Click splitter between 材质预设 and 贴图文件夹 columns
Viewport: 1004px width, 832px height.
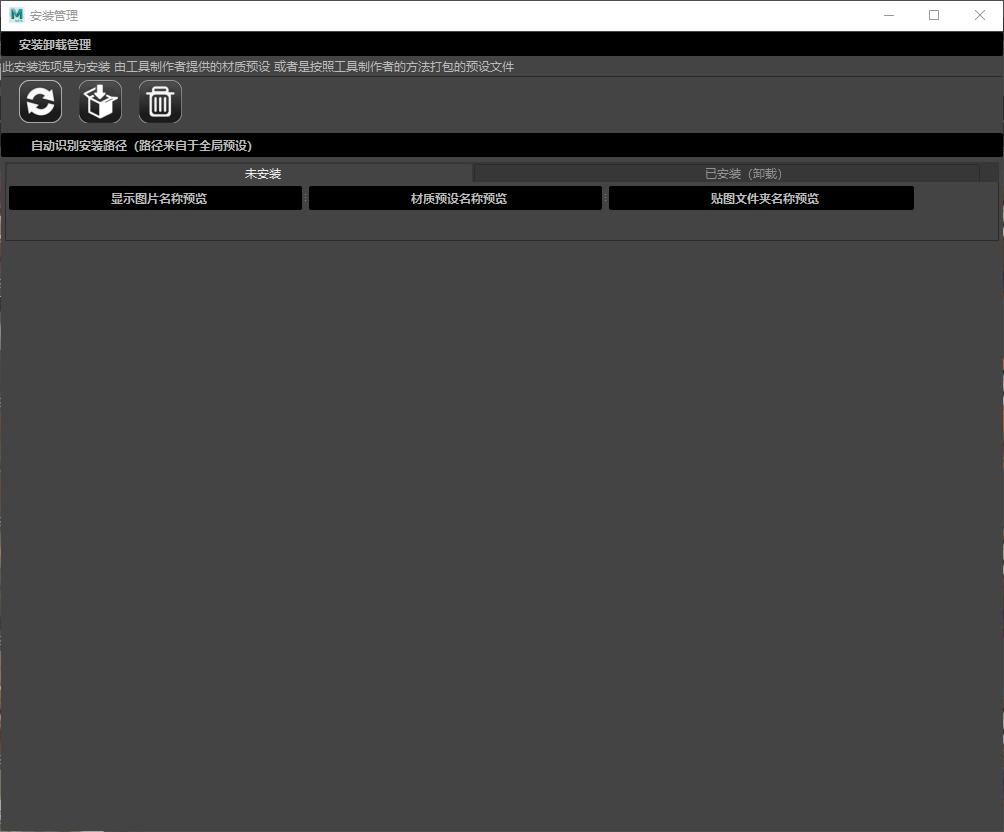(605, 198)
